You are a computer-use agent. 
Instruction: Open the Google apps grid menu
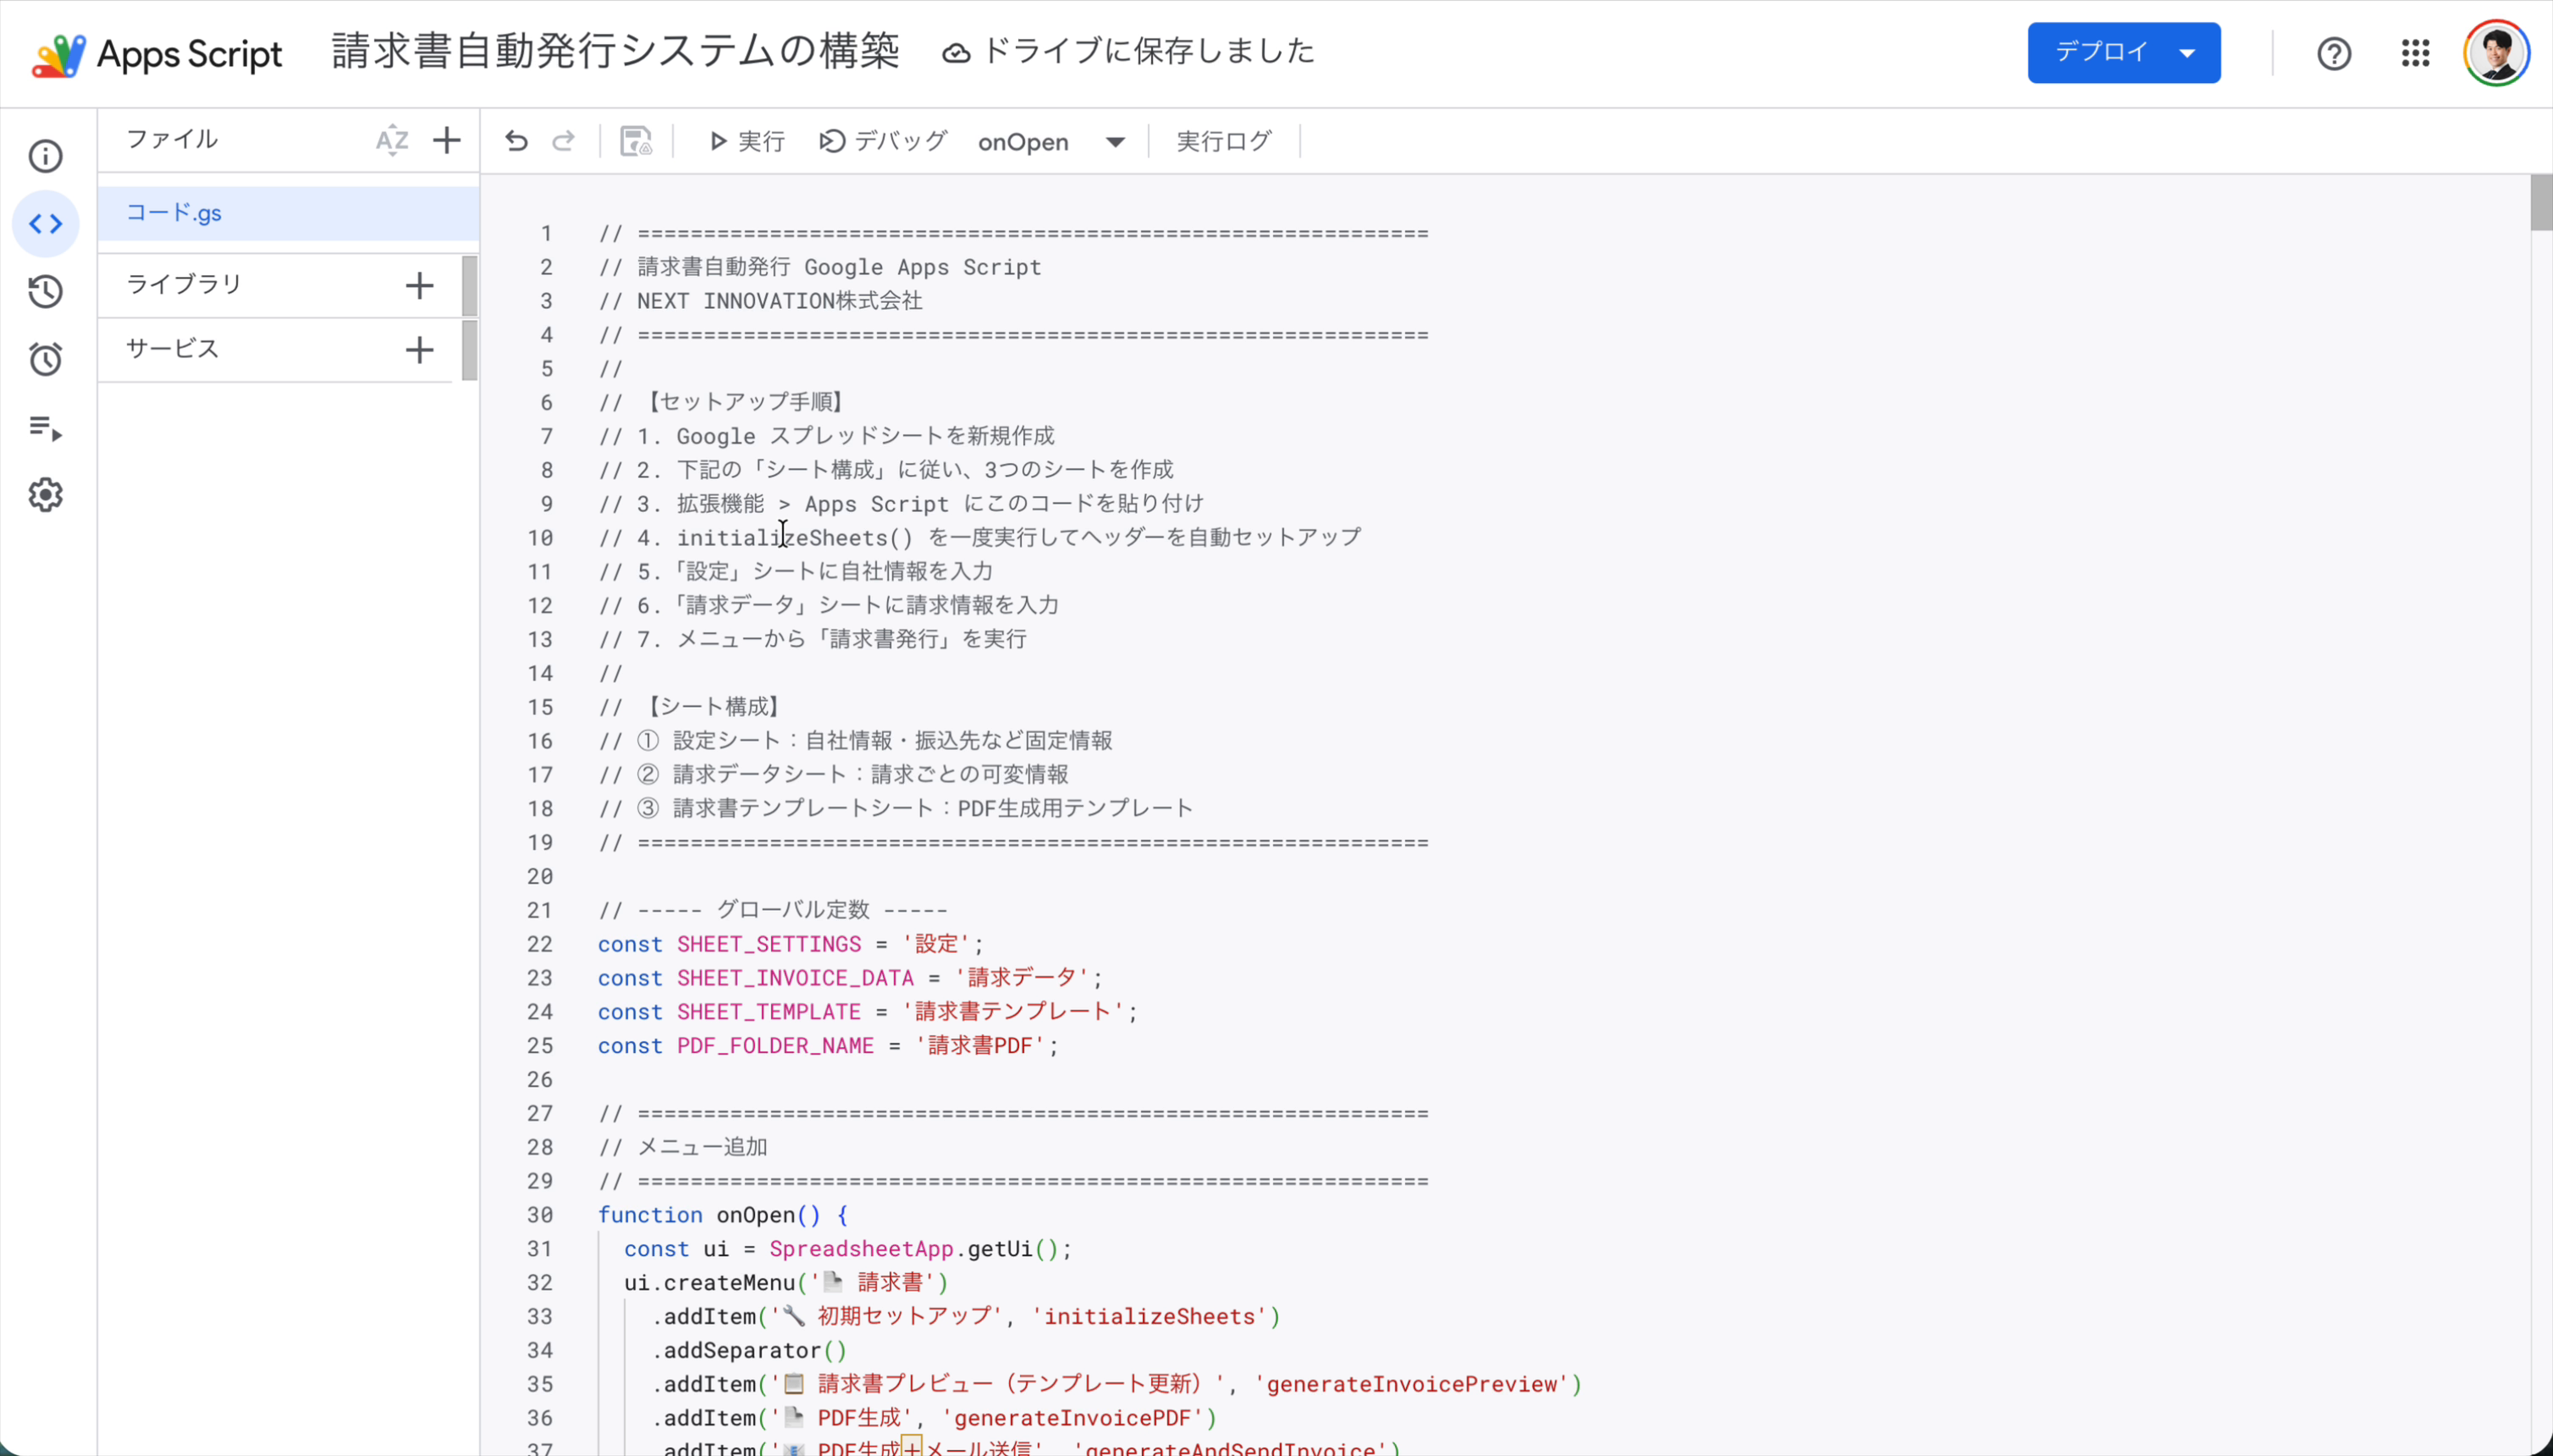tap(2414, 52)
